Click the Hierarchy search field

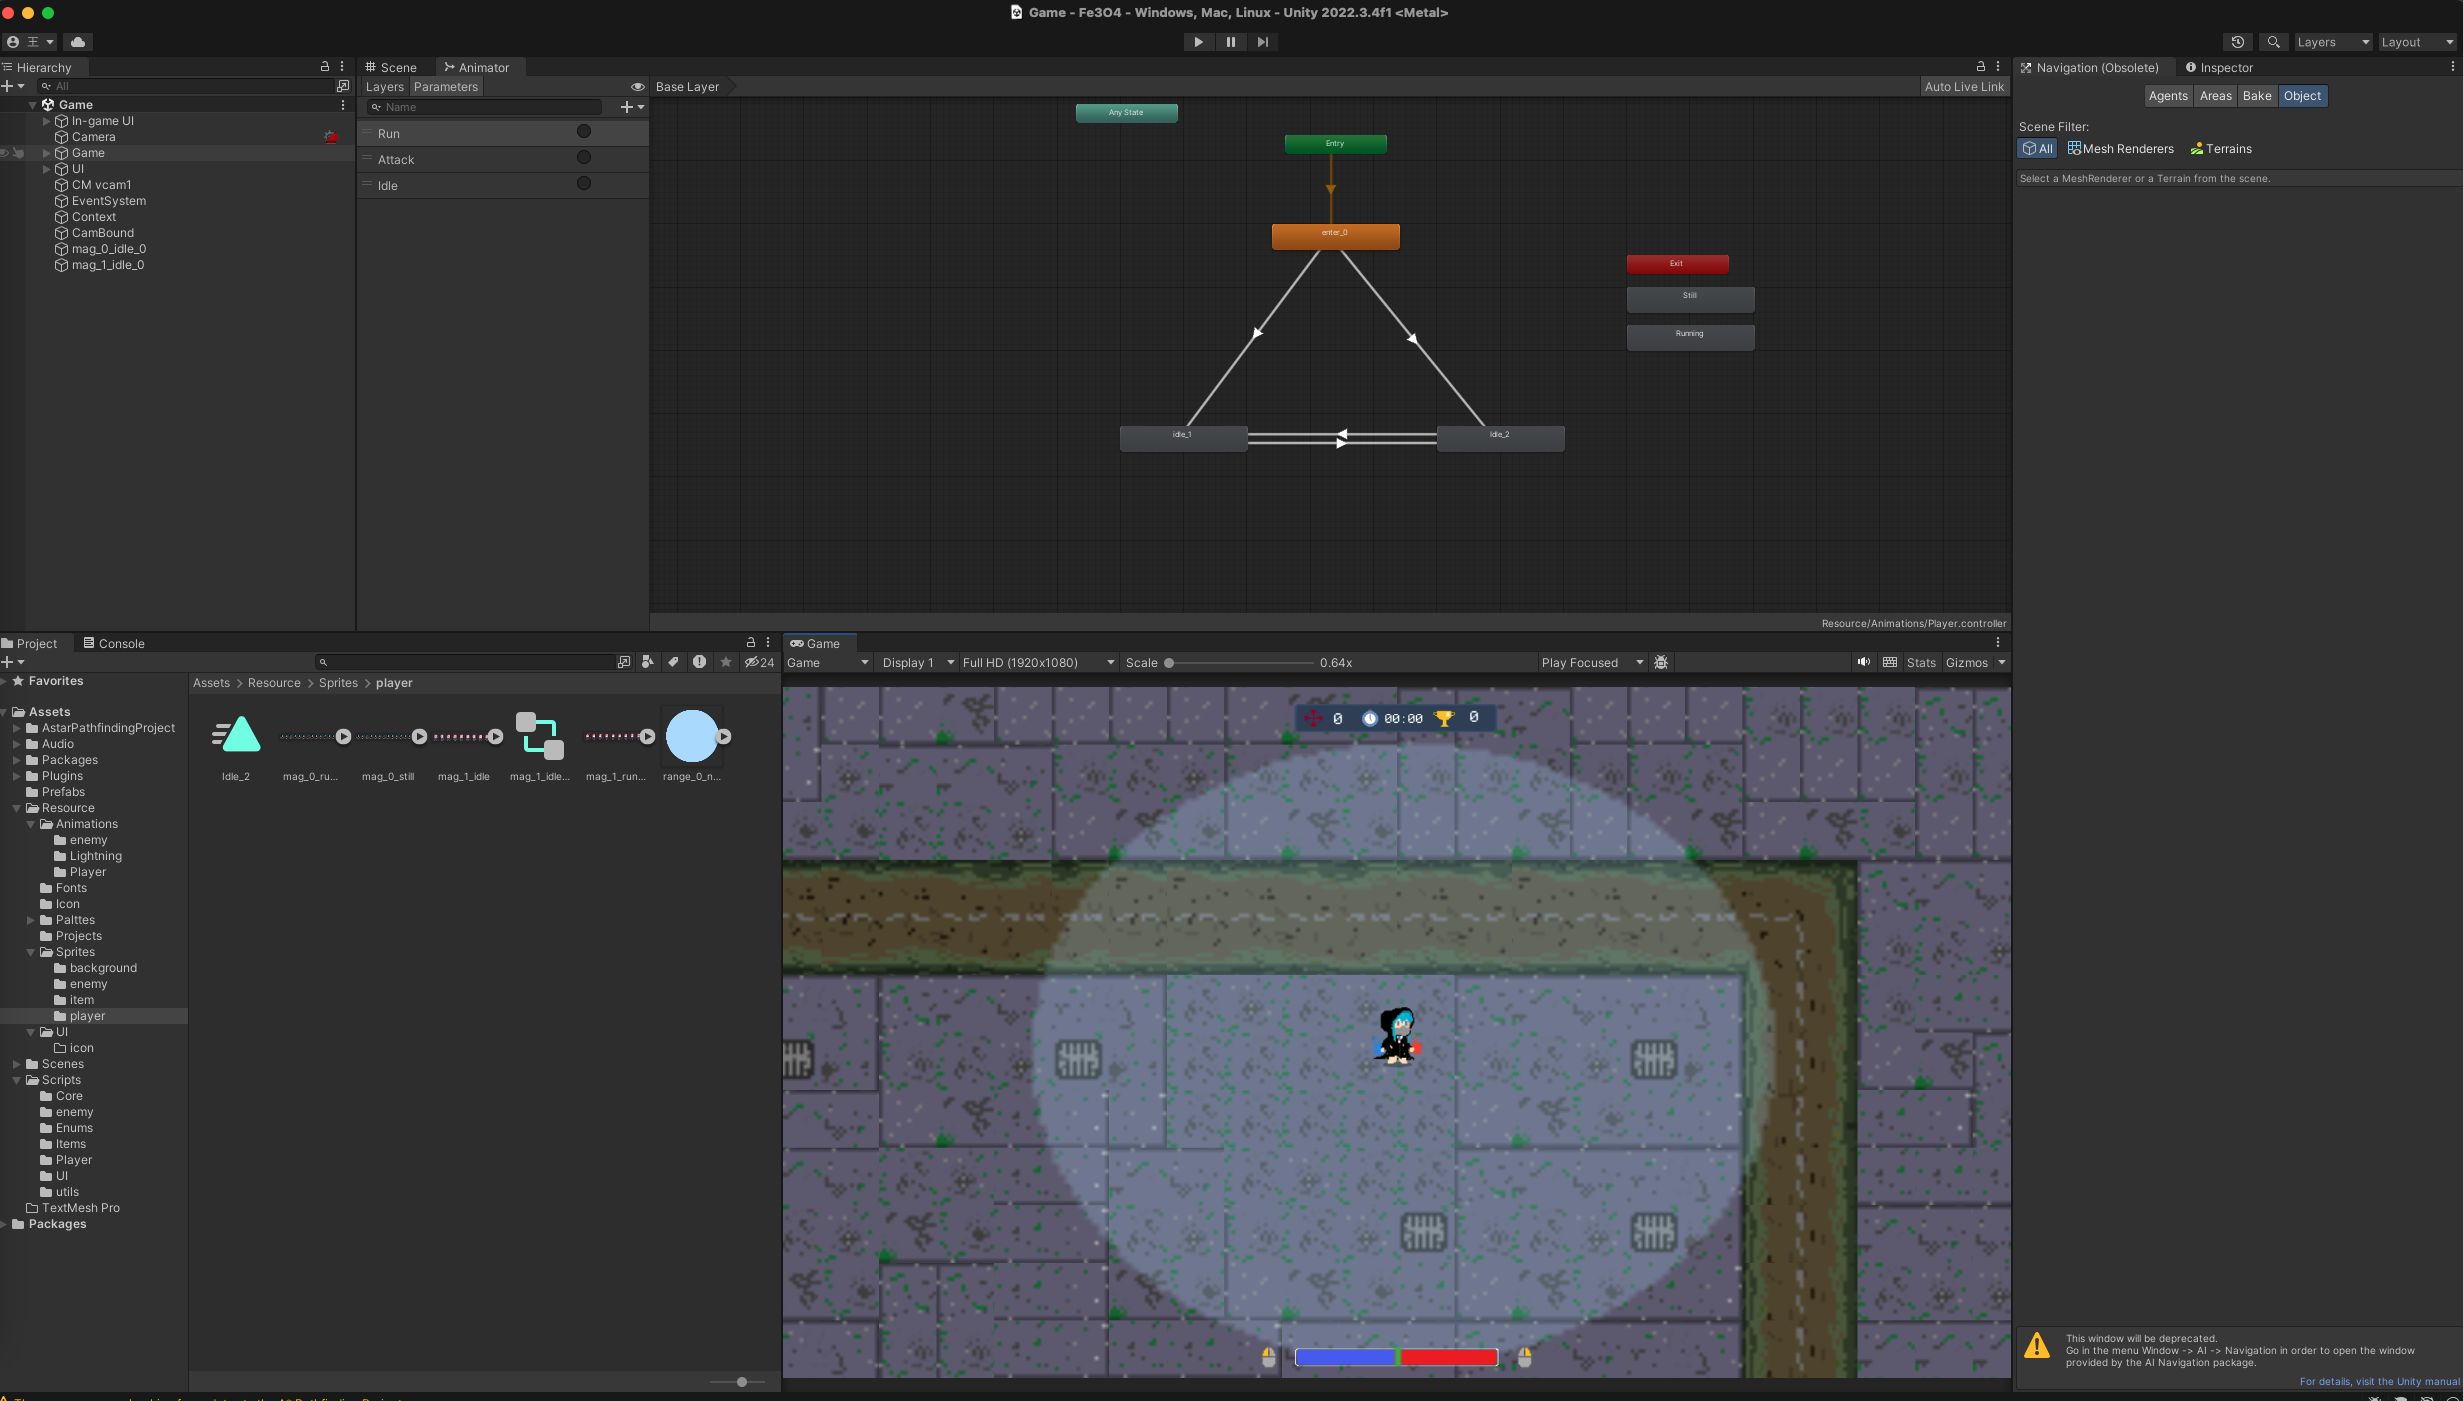click(x=185, y=86)
